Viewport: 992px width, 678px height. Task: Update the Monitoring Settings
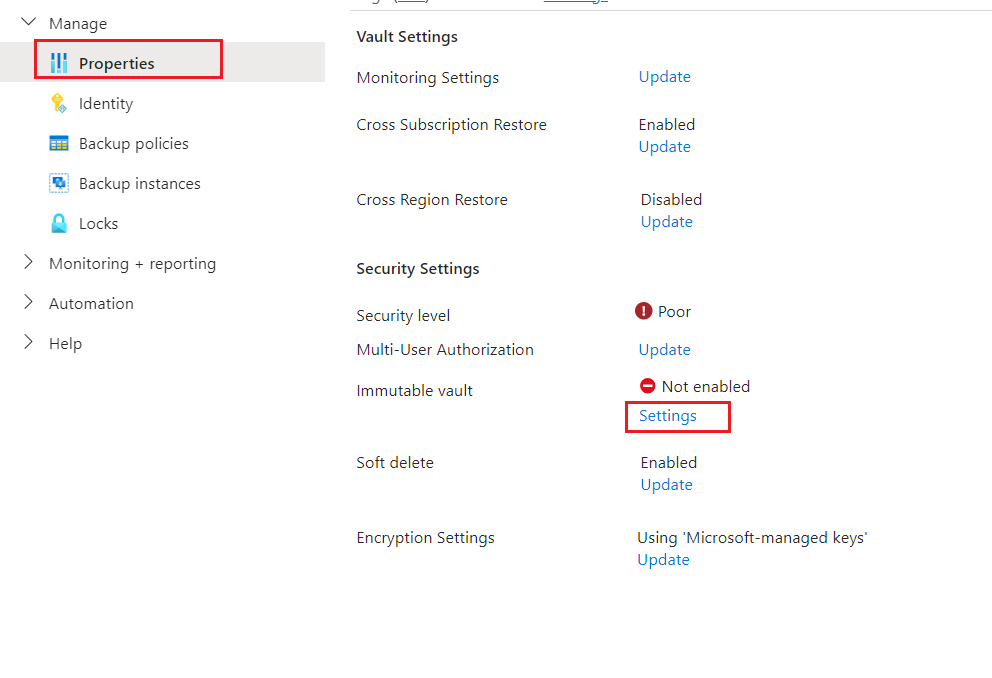pyautogui.click(x=665, y=77)
